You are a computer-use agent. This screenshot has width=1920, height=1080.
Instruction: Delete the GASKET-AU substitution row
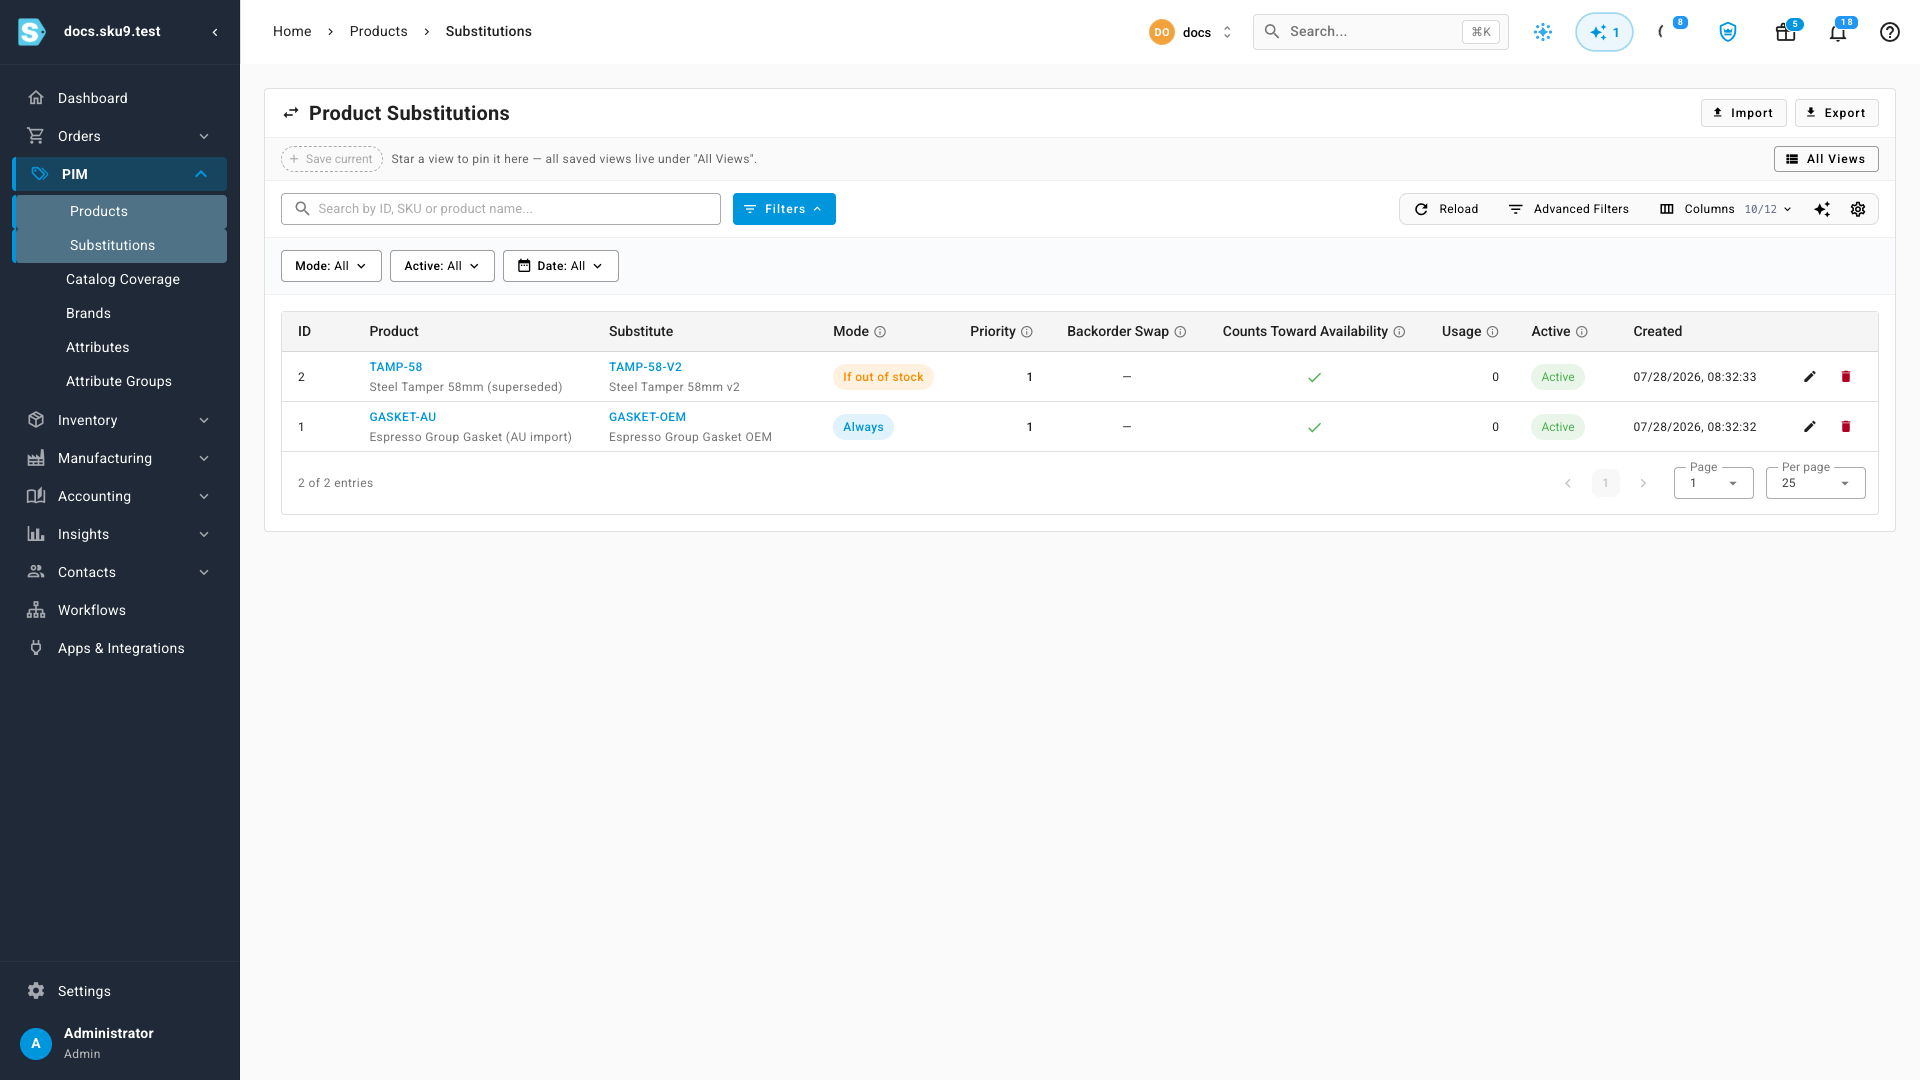[1846, 427]
